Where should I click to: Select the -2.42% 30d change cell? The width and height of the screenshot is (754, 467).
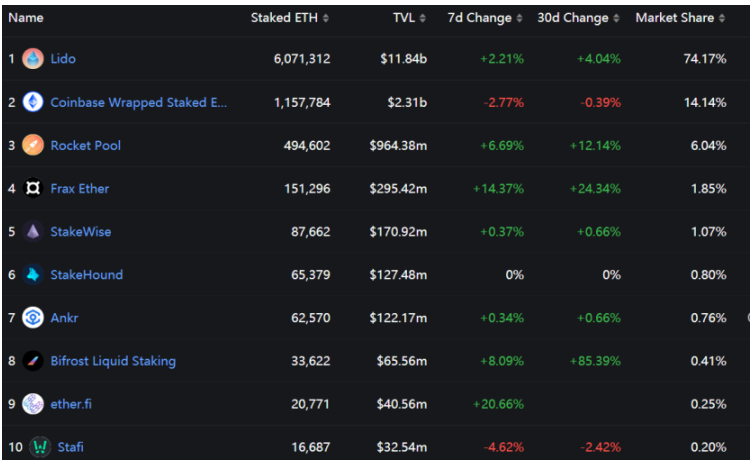[600, 447]
